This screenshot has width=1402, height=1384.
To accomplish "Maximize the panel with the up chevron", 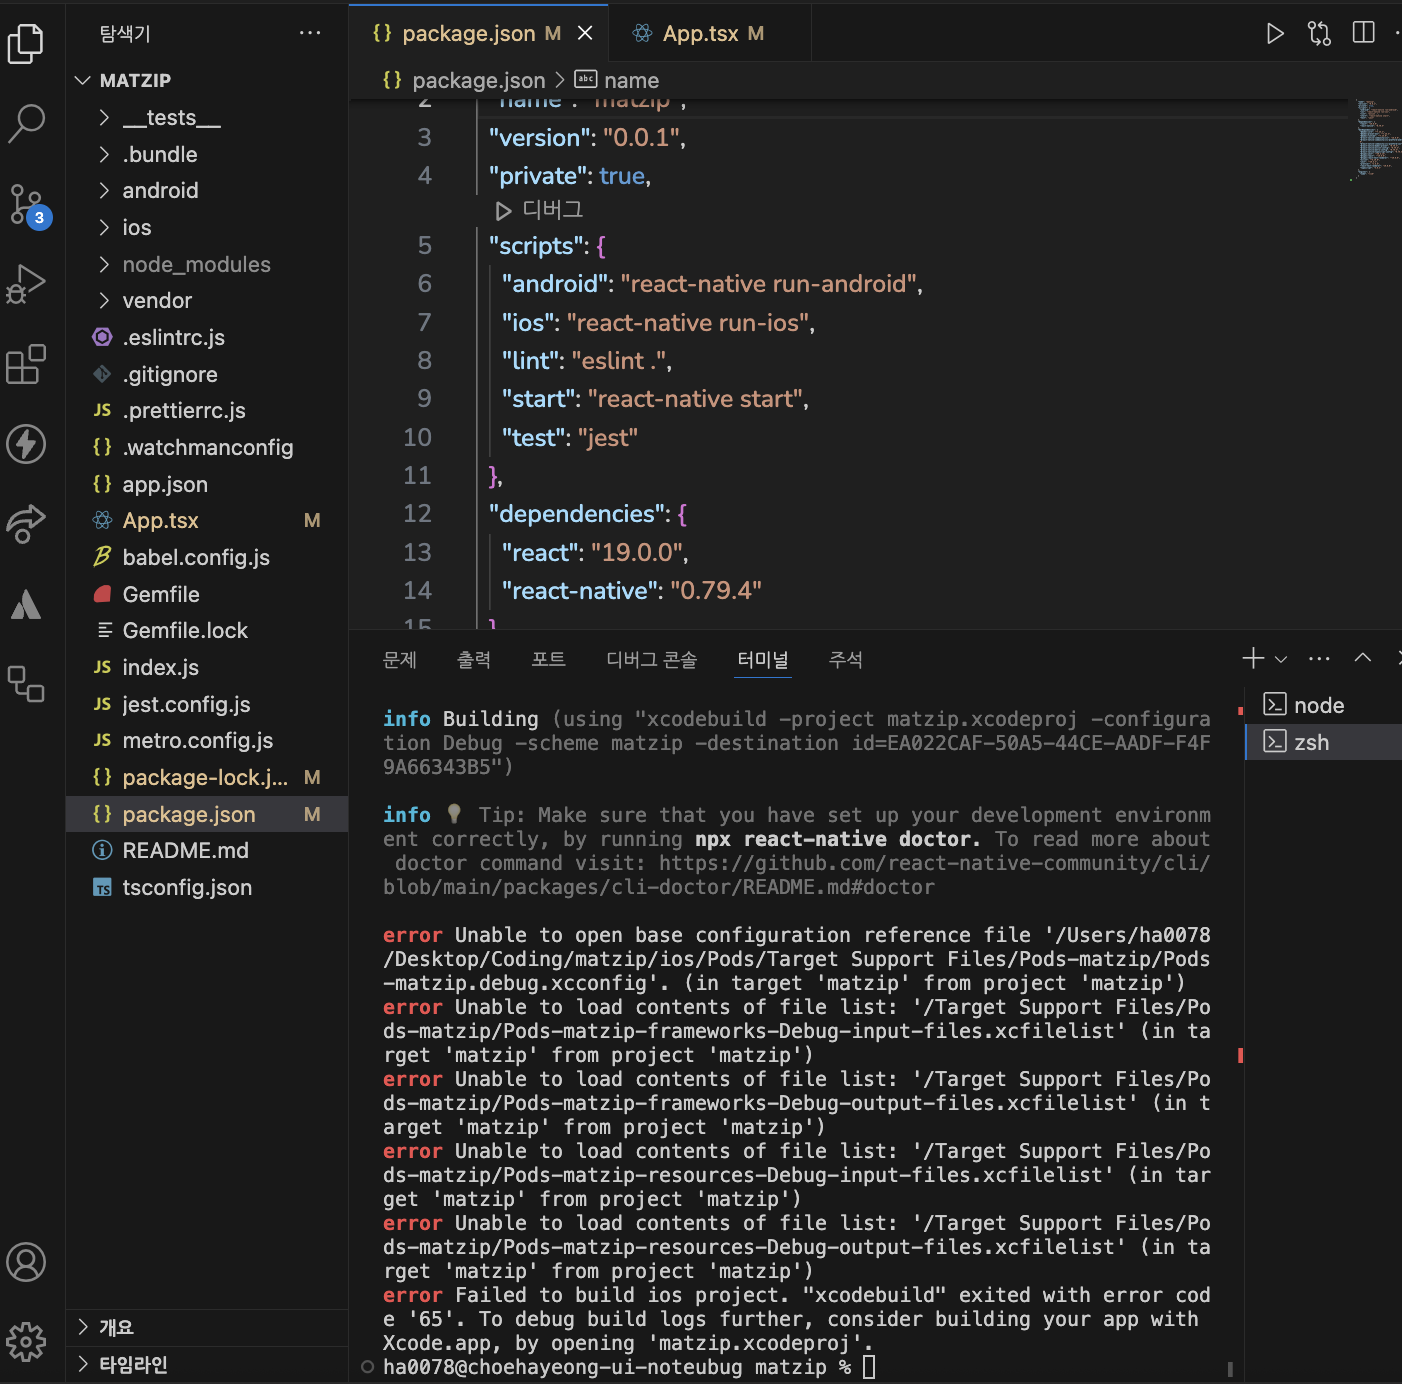I will pos(1362,657).
